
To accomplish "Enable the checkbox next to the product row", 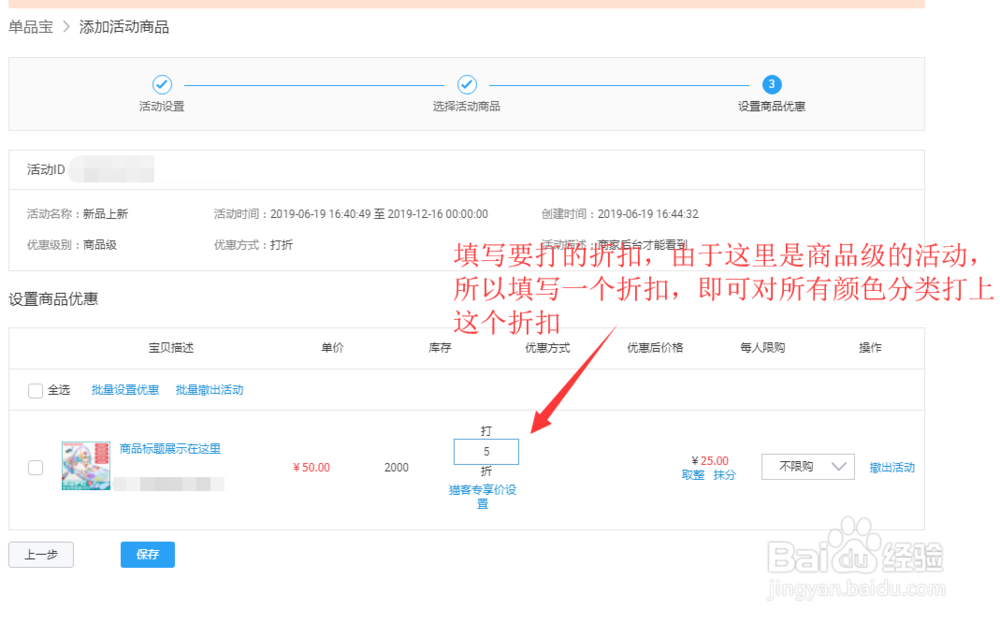I will tap(35, 466).
